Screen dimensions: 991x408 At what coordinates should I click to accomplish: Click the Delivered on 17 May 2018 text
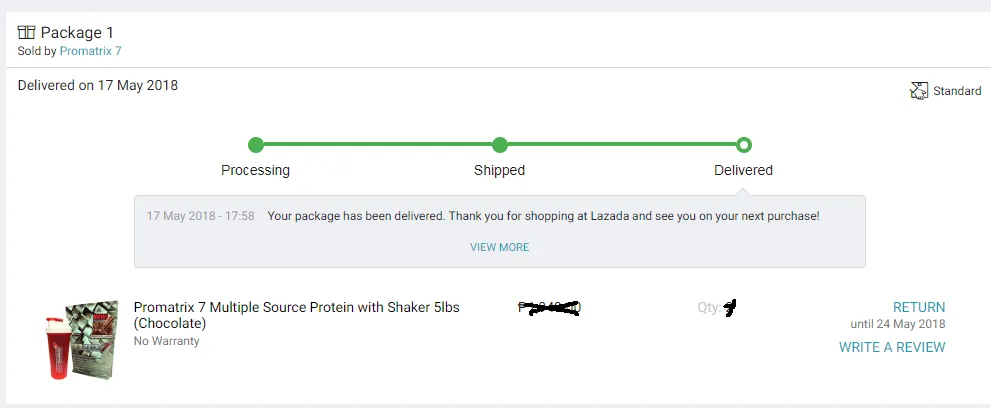[x=98, y=85]
